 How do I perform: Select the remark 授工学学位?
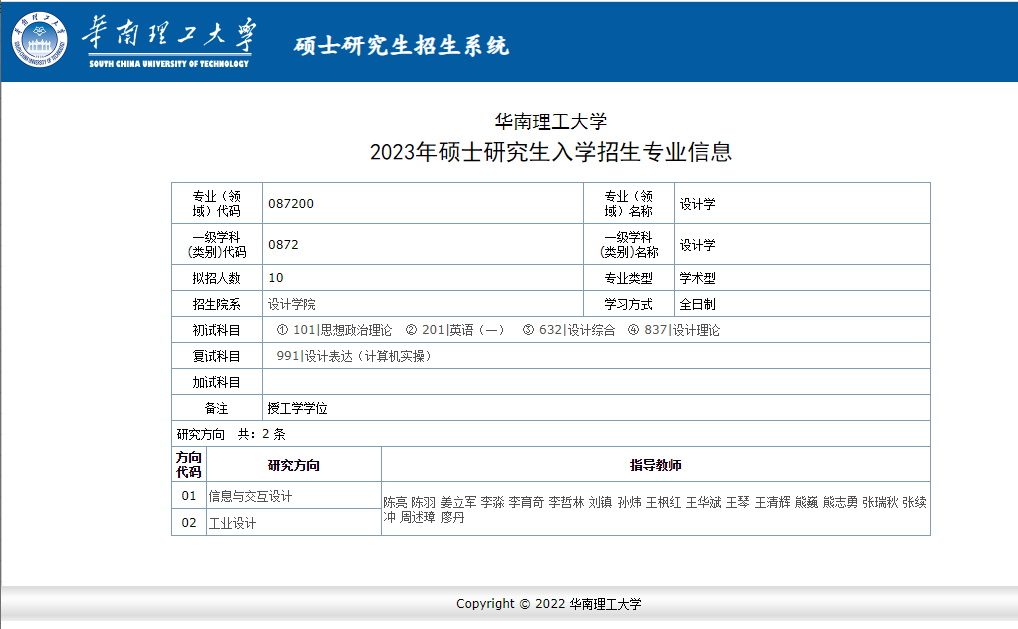[x=297, y=408]
